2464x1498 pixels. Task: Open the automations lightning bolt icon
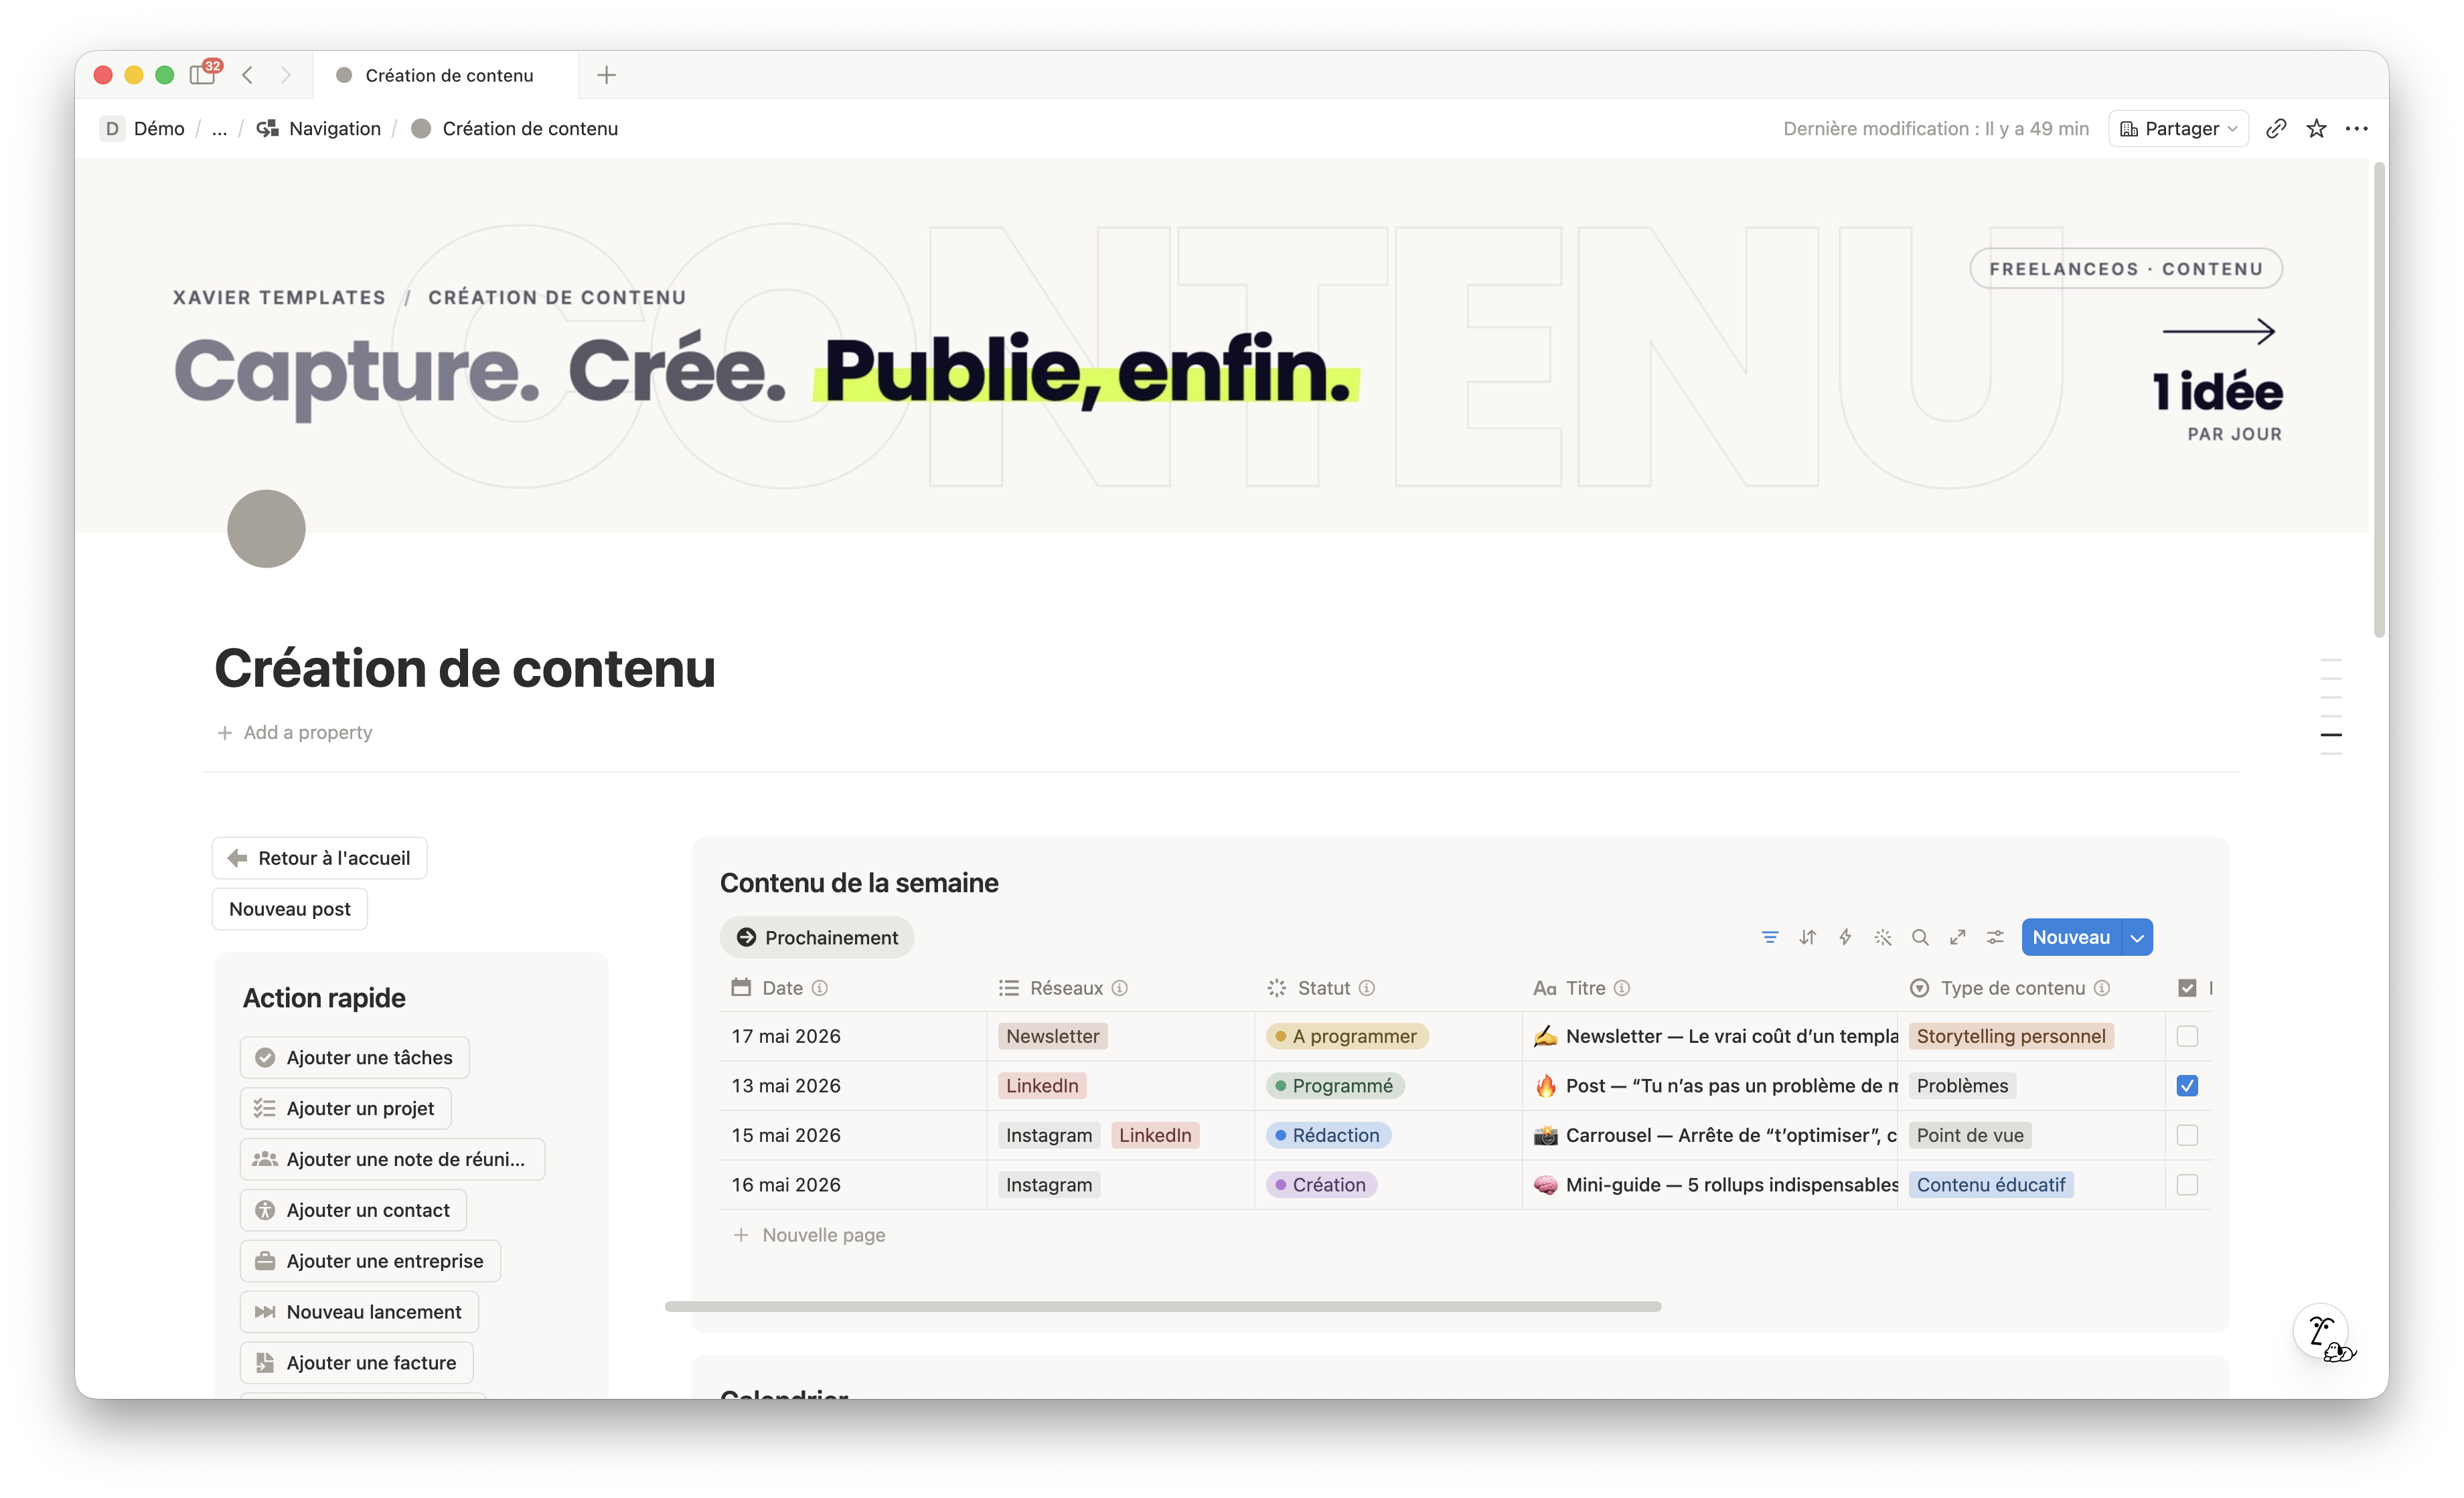tap(1845, 937)
